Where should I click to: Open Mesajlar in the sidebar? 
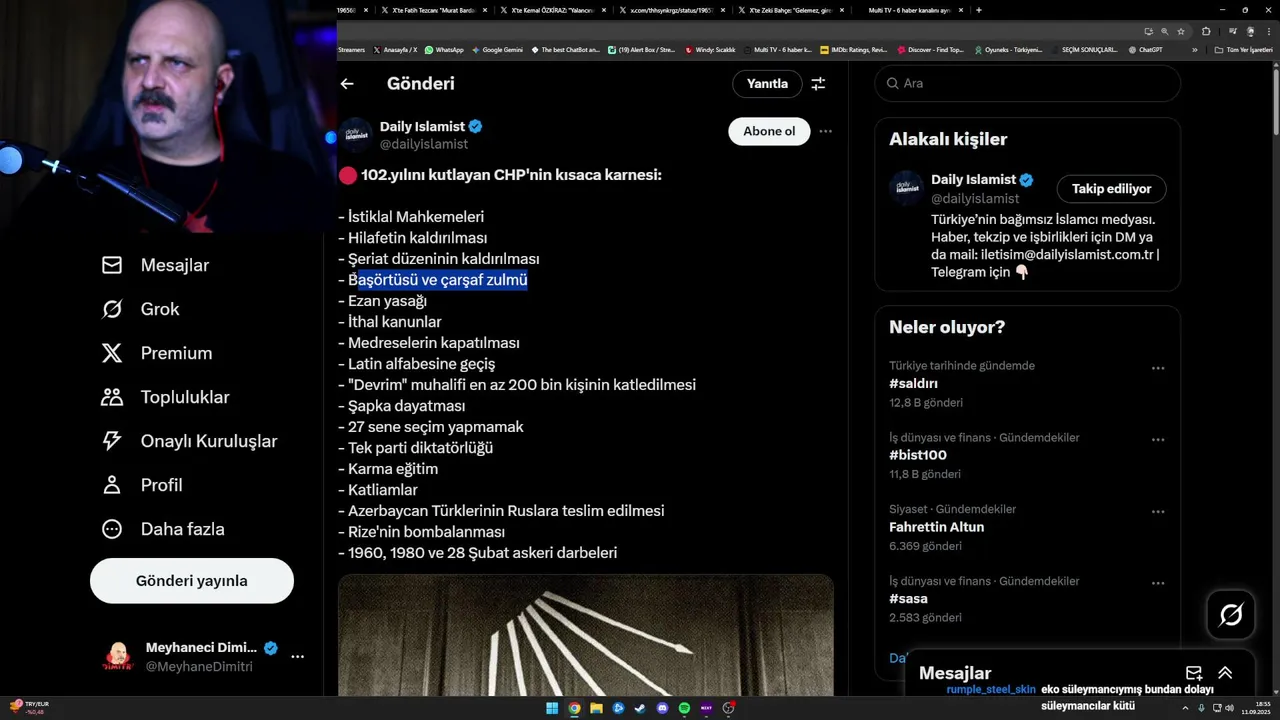(x=155, y=265)
